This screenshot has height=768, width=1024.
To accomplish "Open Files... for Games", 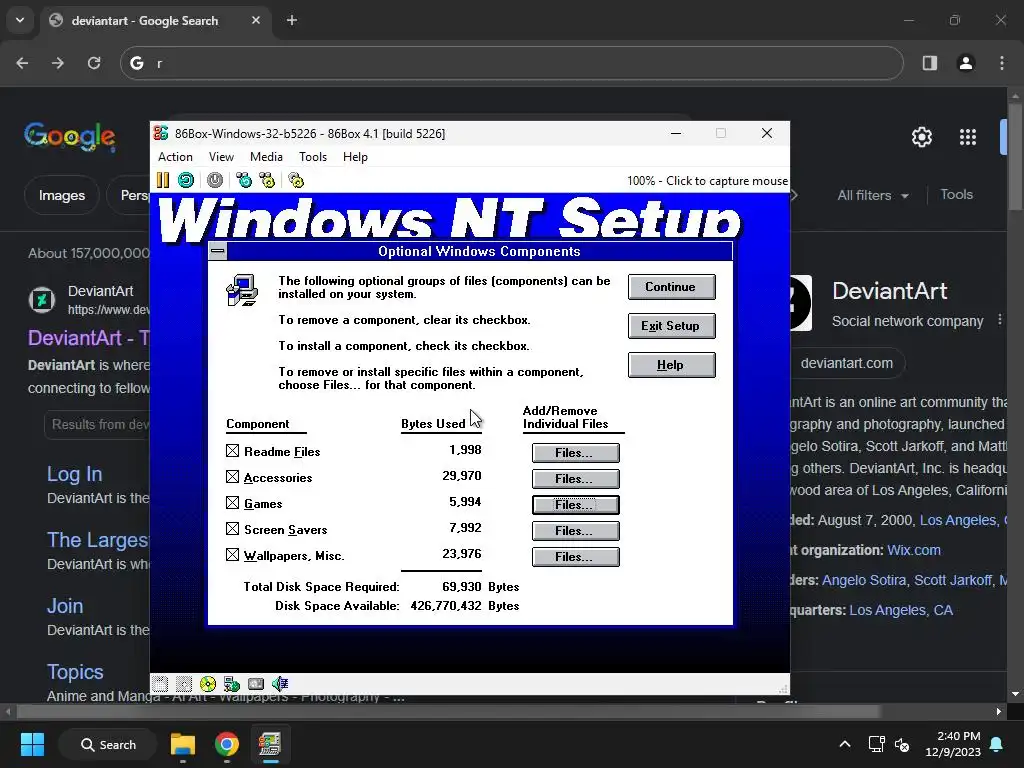I will [x=575, y=505].
